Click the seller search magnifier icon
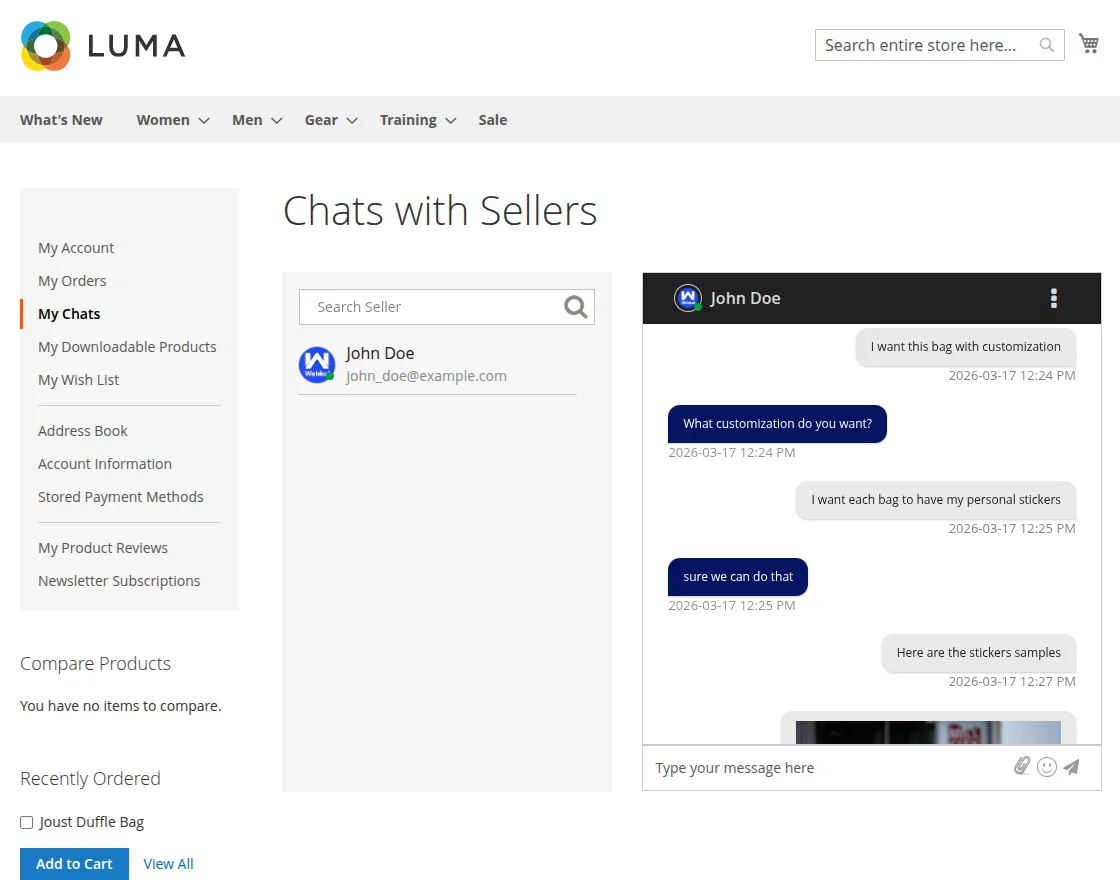This screenshot has height=880, width=1120. tap(575, 307)
